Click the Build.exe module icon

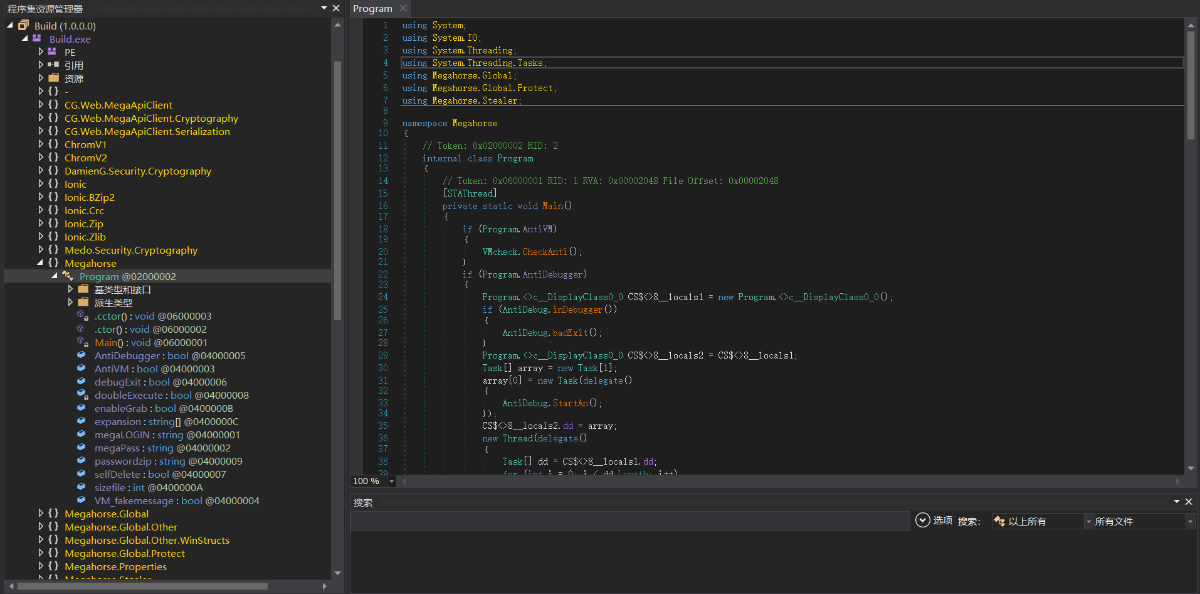click(37, 39)
